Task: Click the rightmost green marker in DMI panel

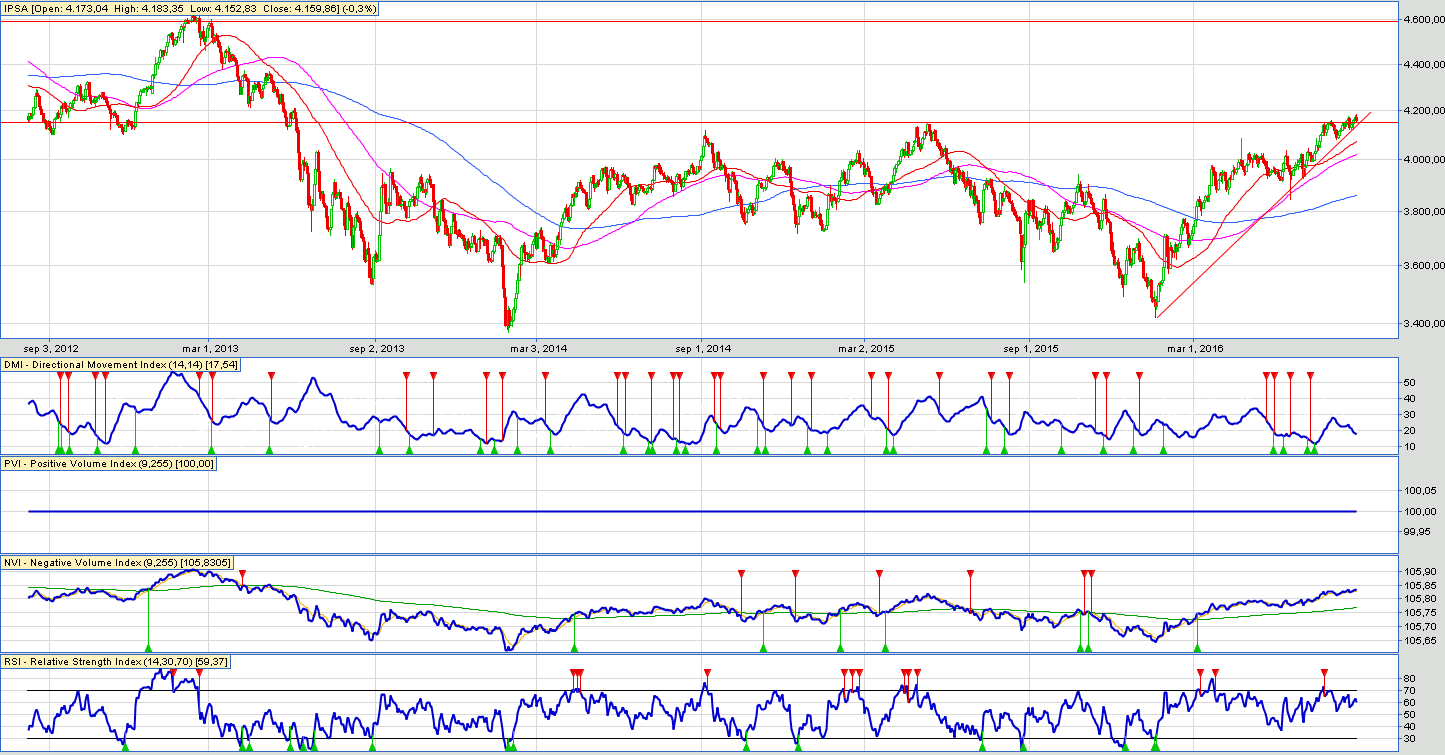Action: [x=1314, y=451]
